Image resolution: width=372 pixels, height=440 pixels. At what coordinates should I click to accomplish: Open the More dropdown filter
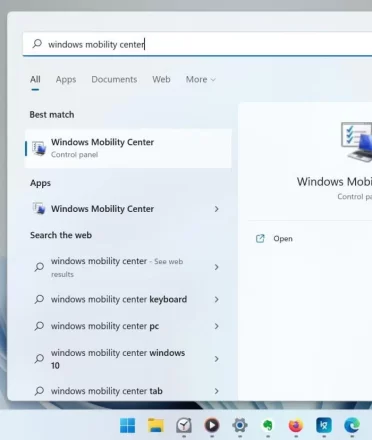[x=201, y=79]
